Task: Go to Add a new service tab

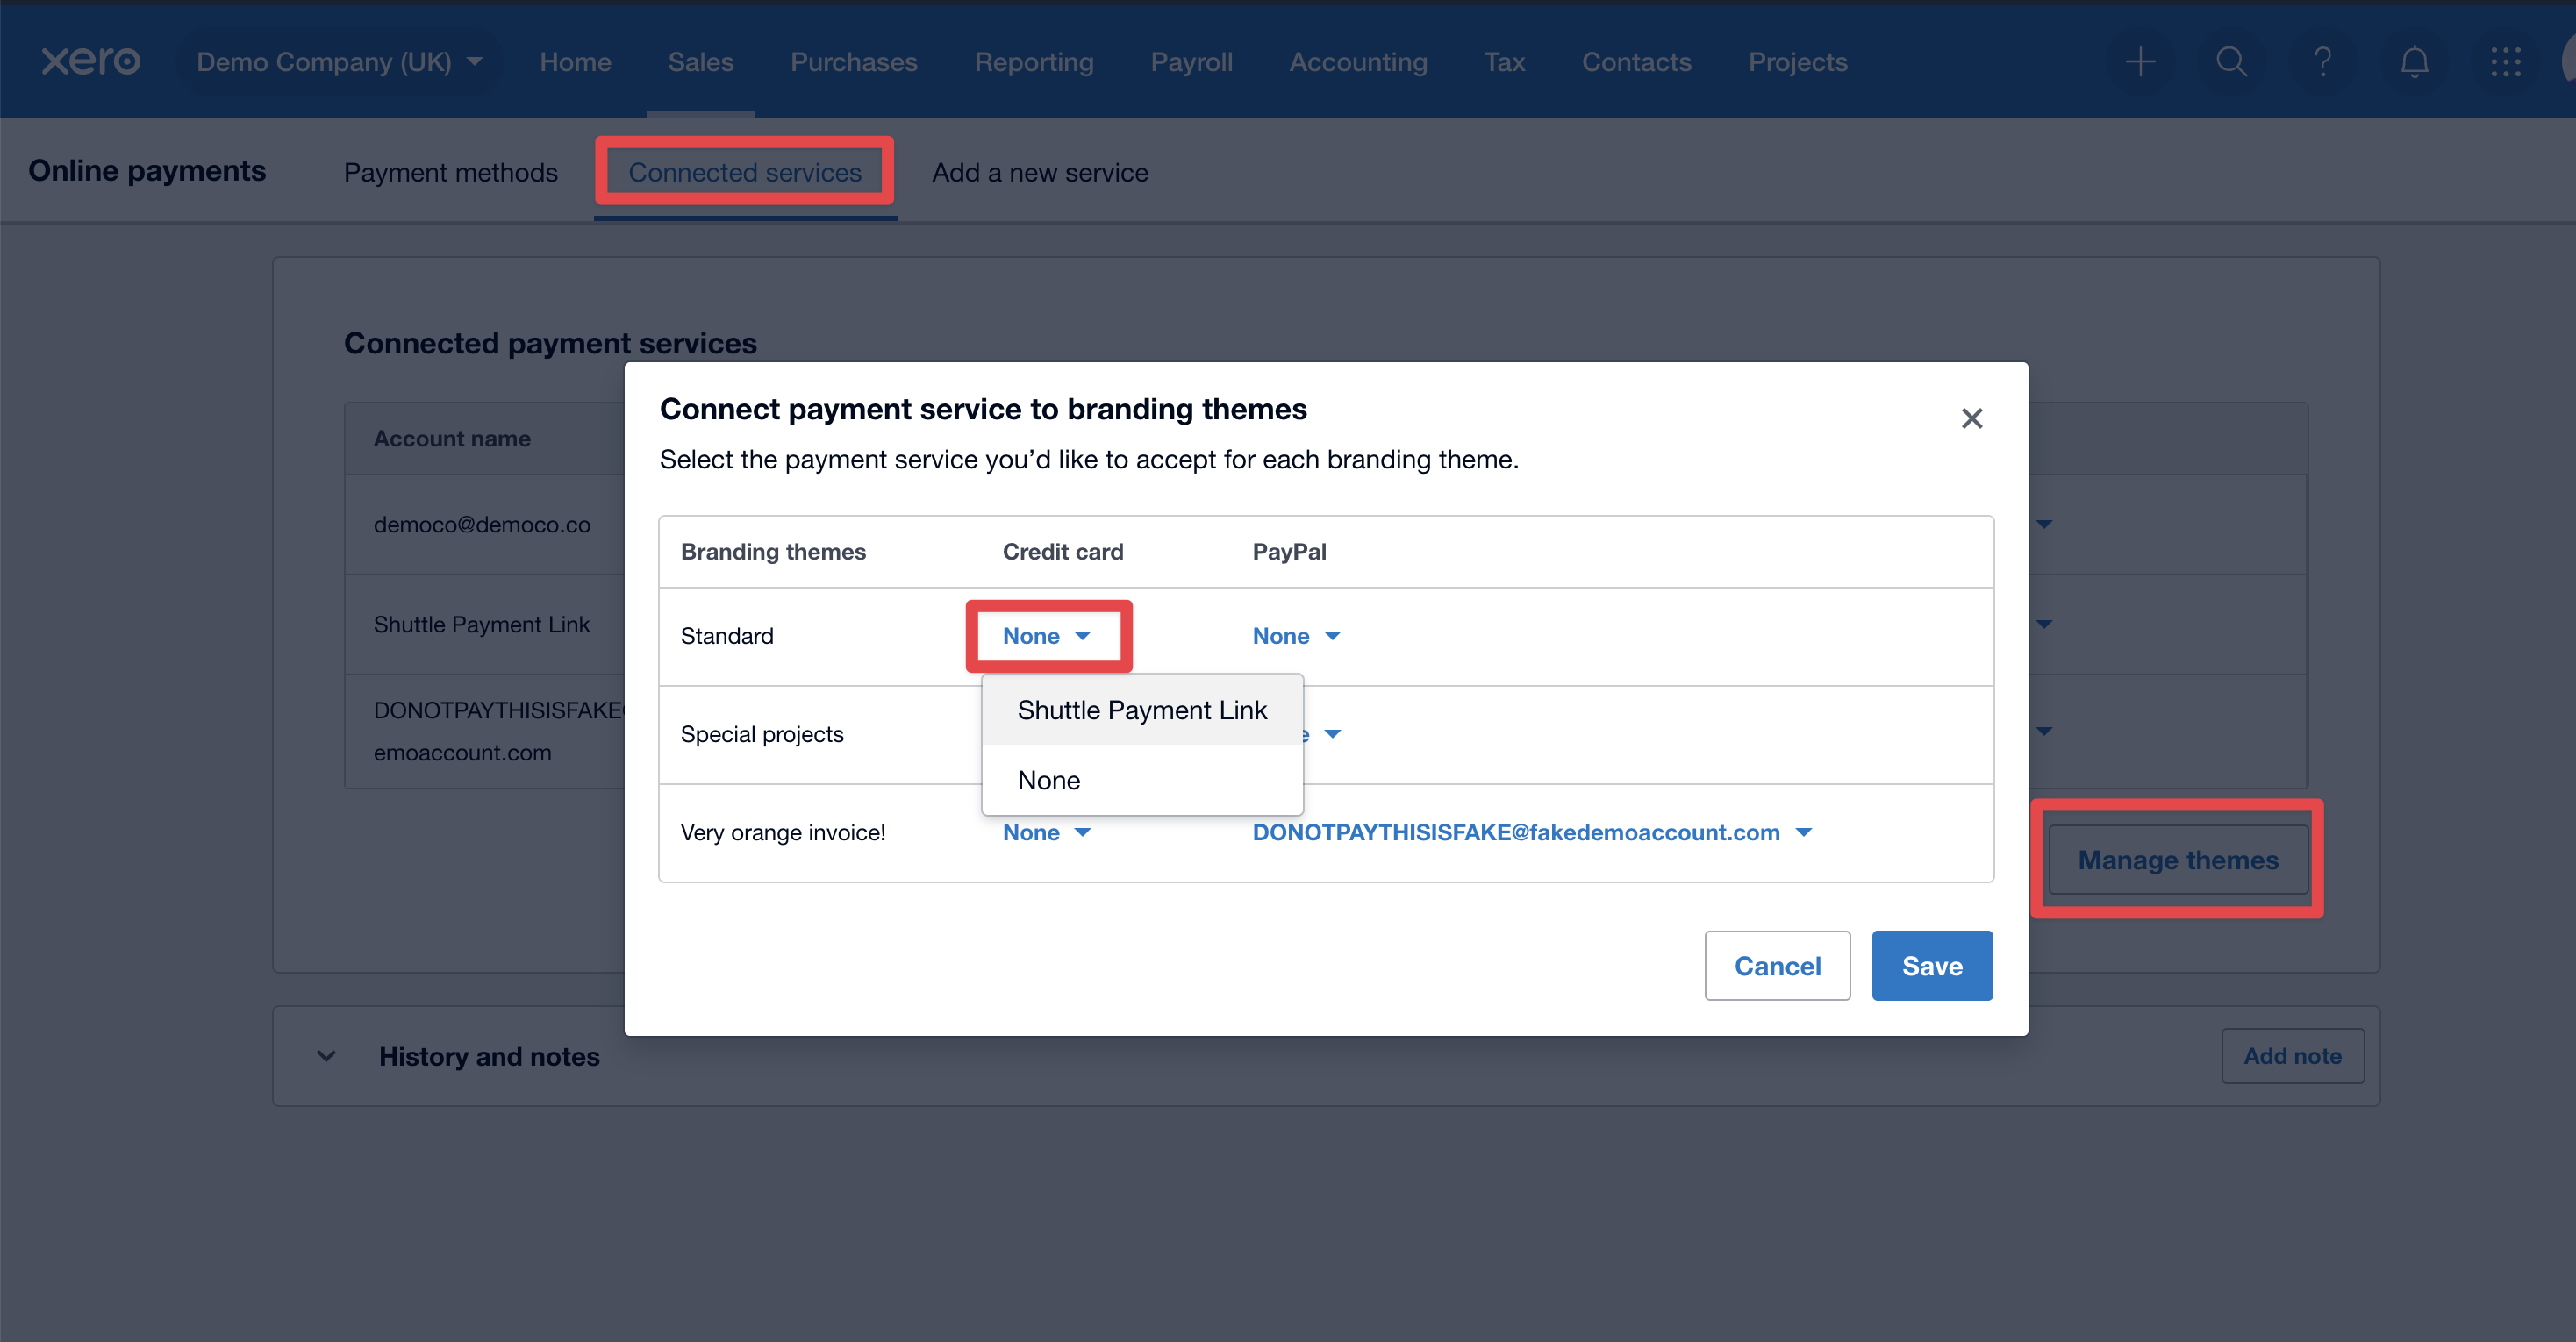Action: pos(1039,172)
